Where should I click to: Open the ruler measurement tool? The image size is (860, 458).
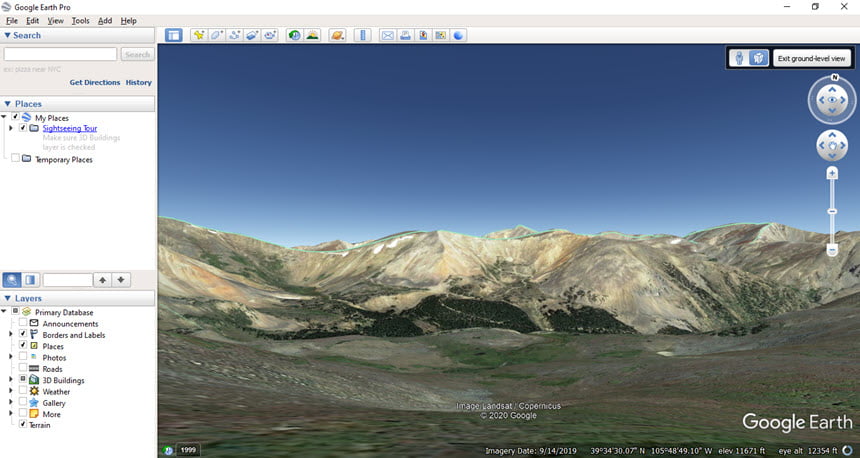coord(362,36)
